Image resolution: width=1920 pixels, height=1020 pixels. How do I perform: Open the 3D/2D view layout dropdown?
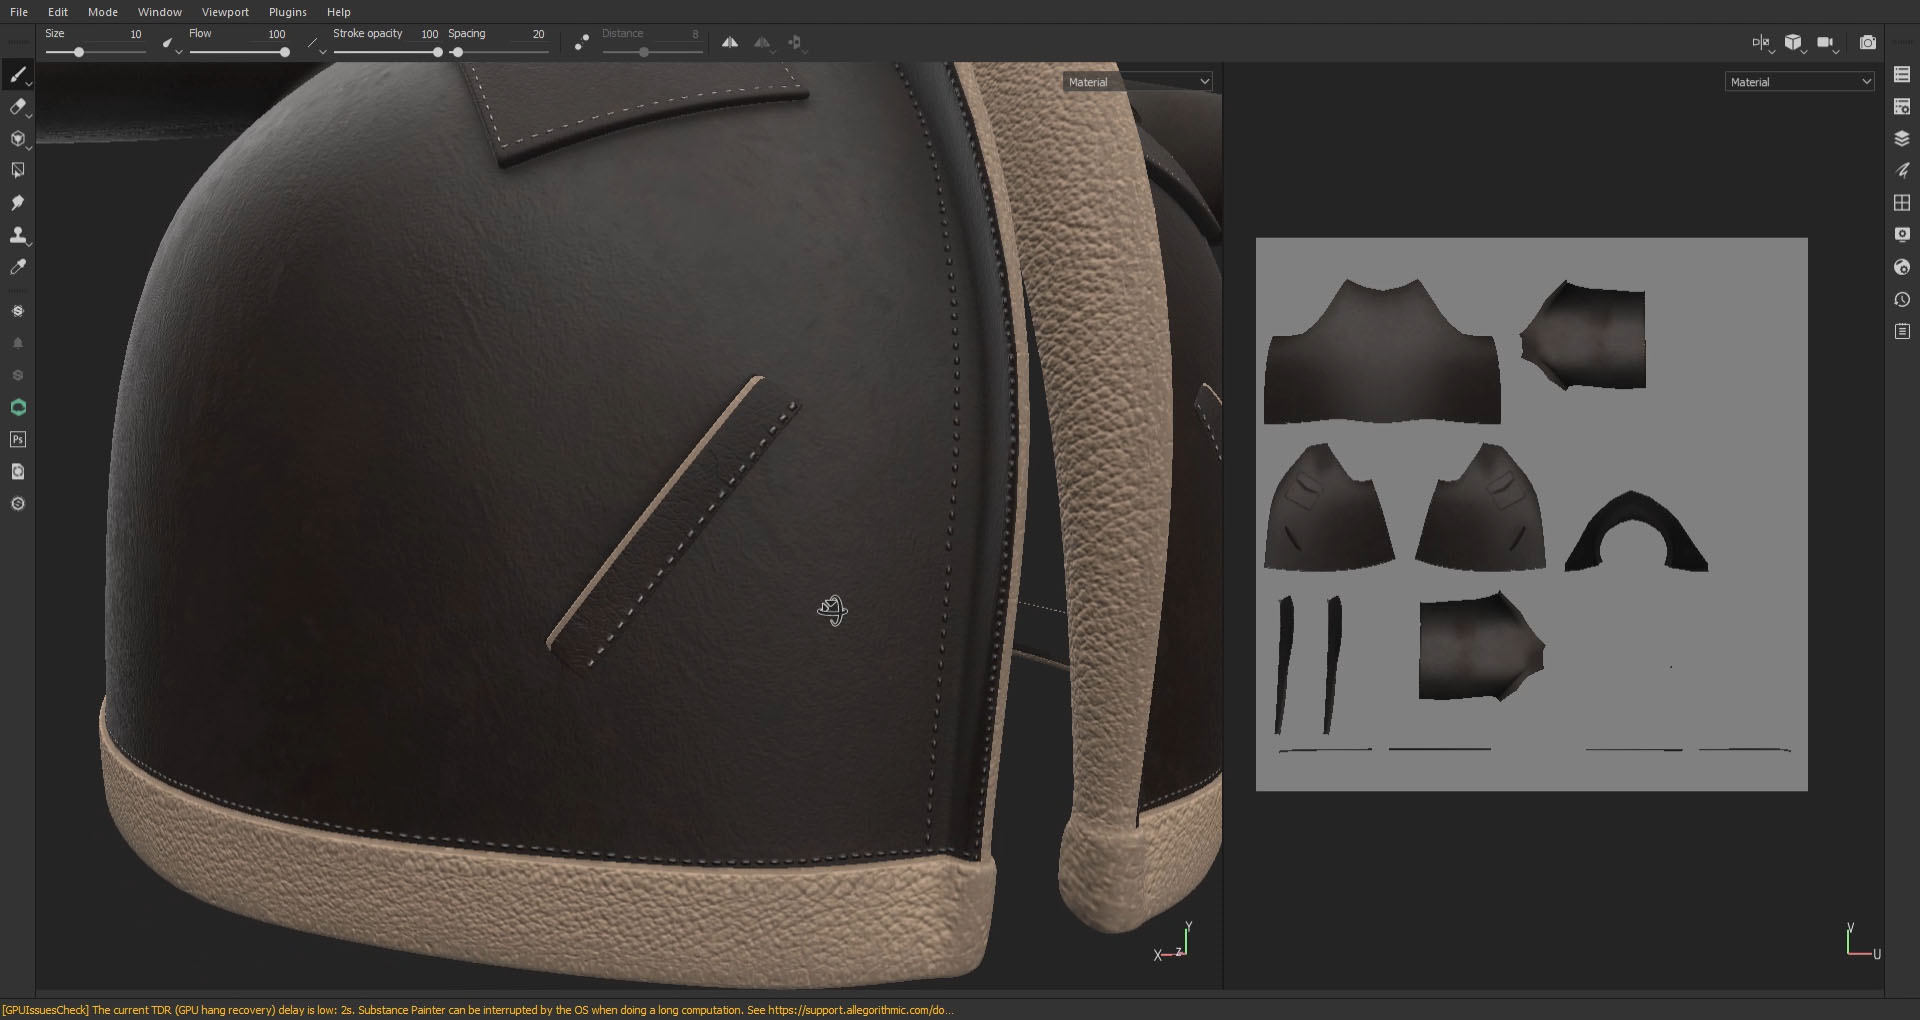pyautogui.click(x=1761, y=42)
